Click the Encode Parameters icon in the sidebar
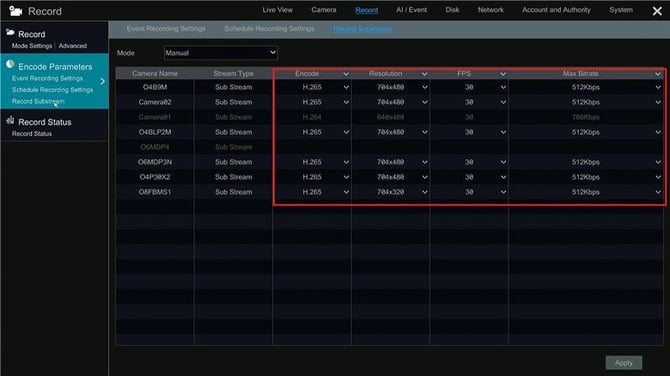 click(10, 65)
